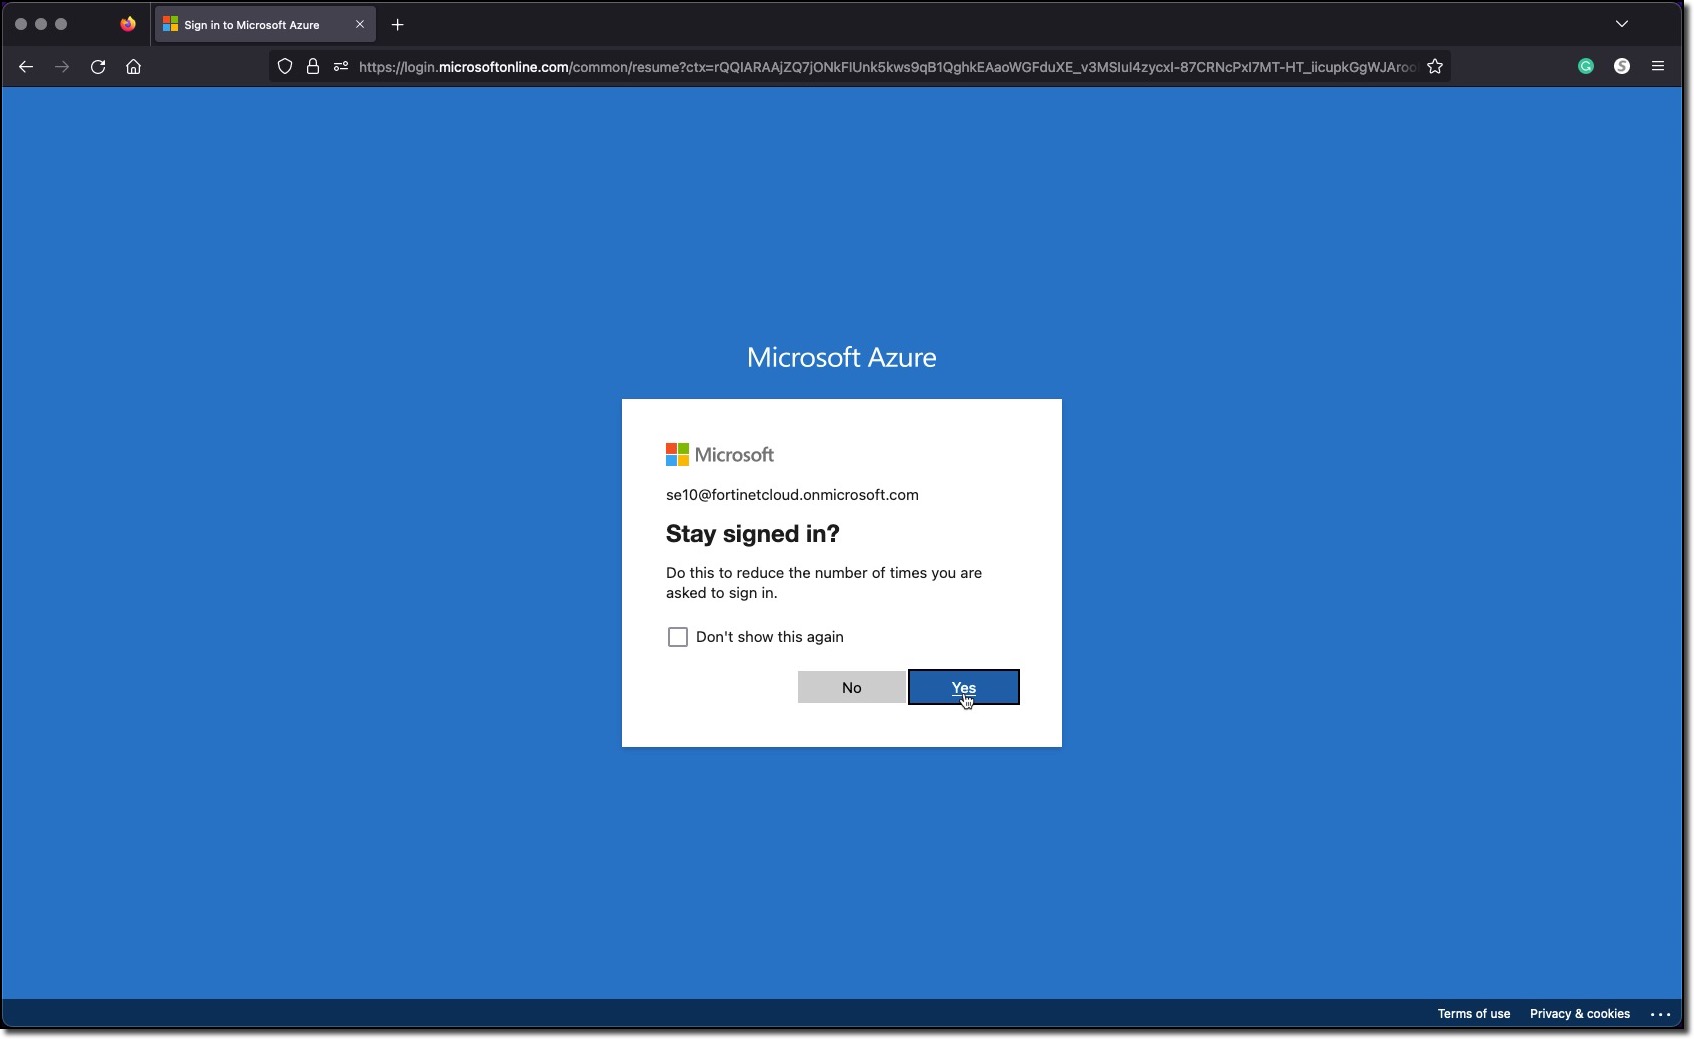
Task: Bookmark this page with star icon
Action: (x=1435, y=67)
